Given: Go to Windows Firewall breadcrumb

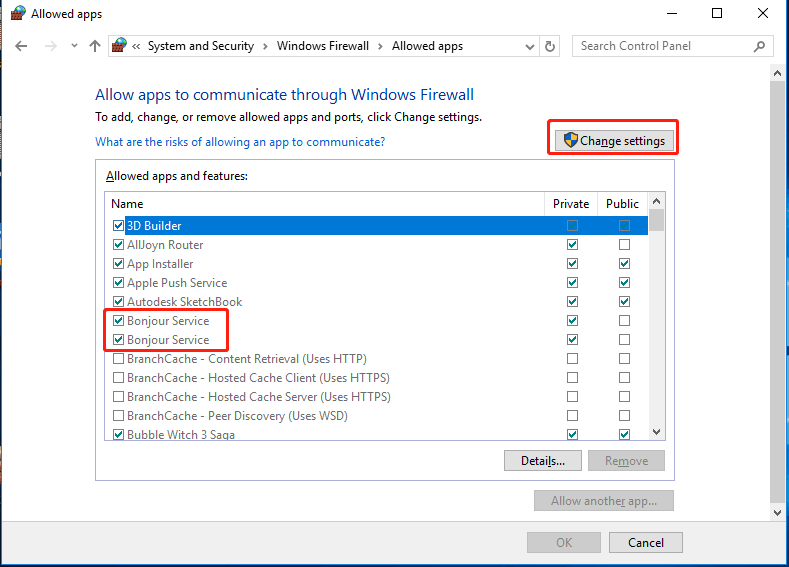Looking at the screenshot, I should (x=323, y=46).
